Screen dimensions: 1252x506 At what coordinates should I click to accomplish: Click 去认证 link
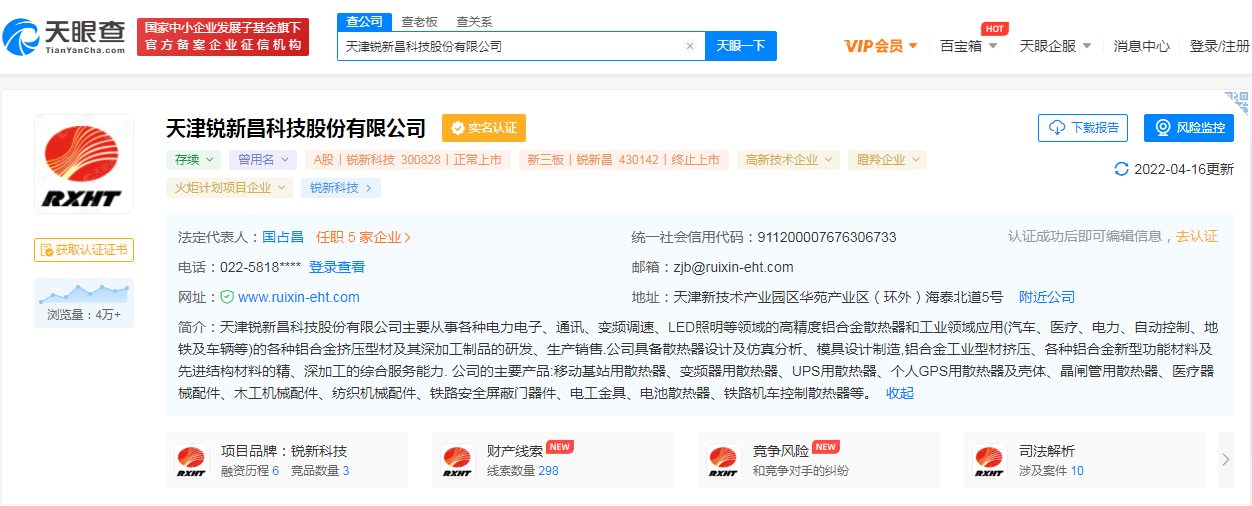click(x=1197, y=237)
